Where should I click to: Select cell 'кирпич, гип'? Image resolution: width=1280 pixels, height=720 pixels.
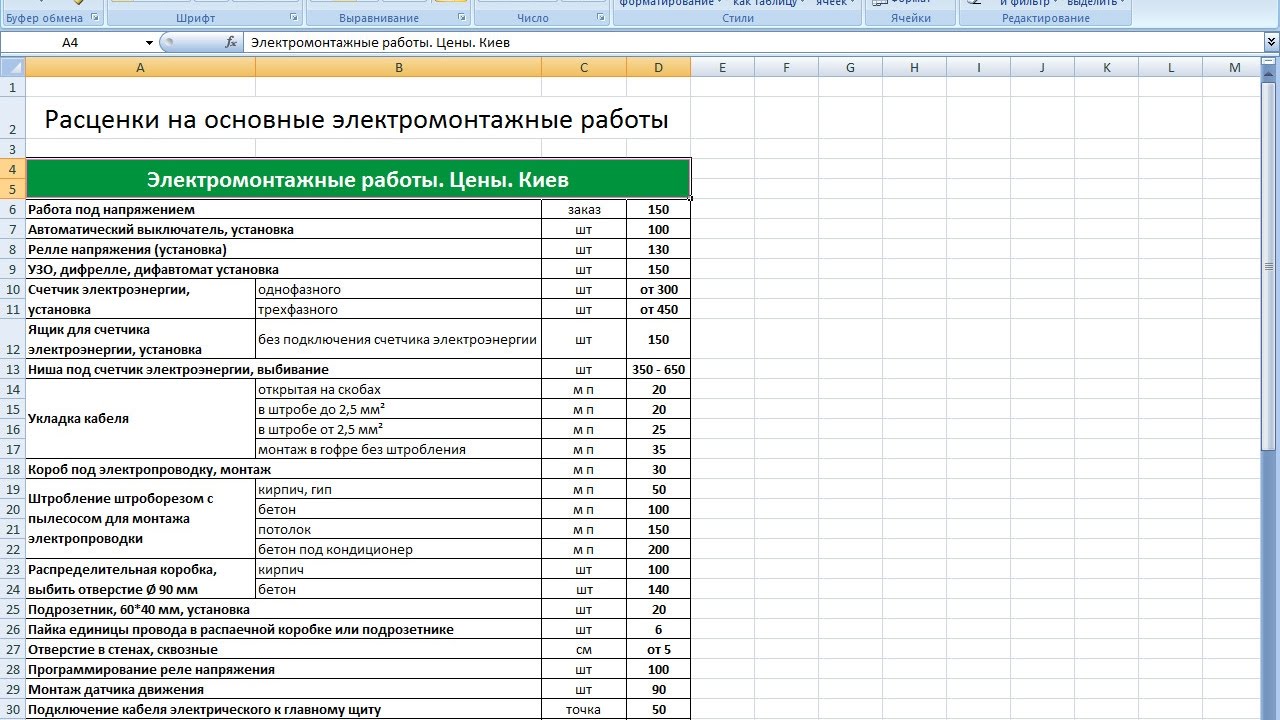[x=398, y=489]
